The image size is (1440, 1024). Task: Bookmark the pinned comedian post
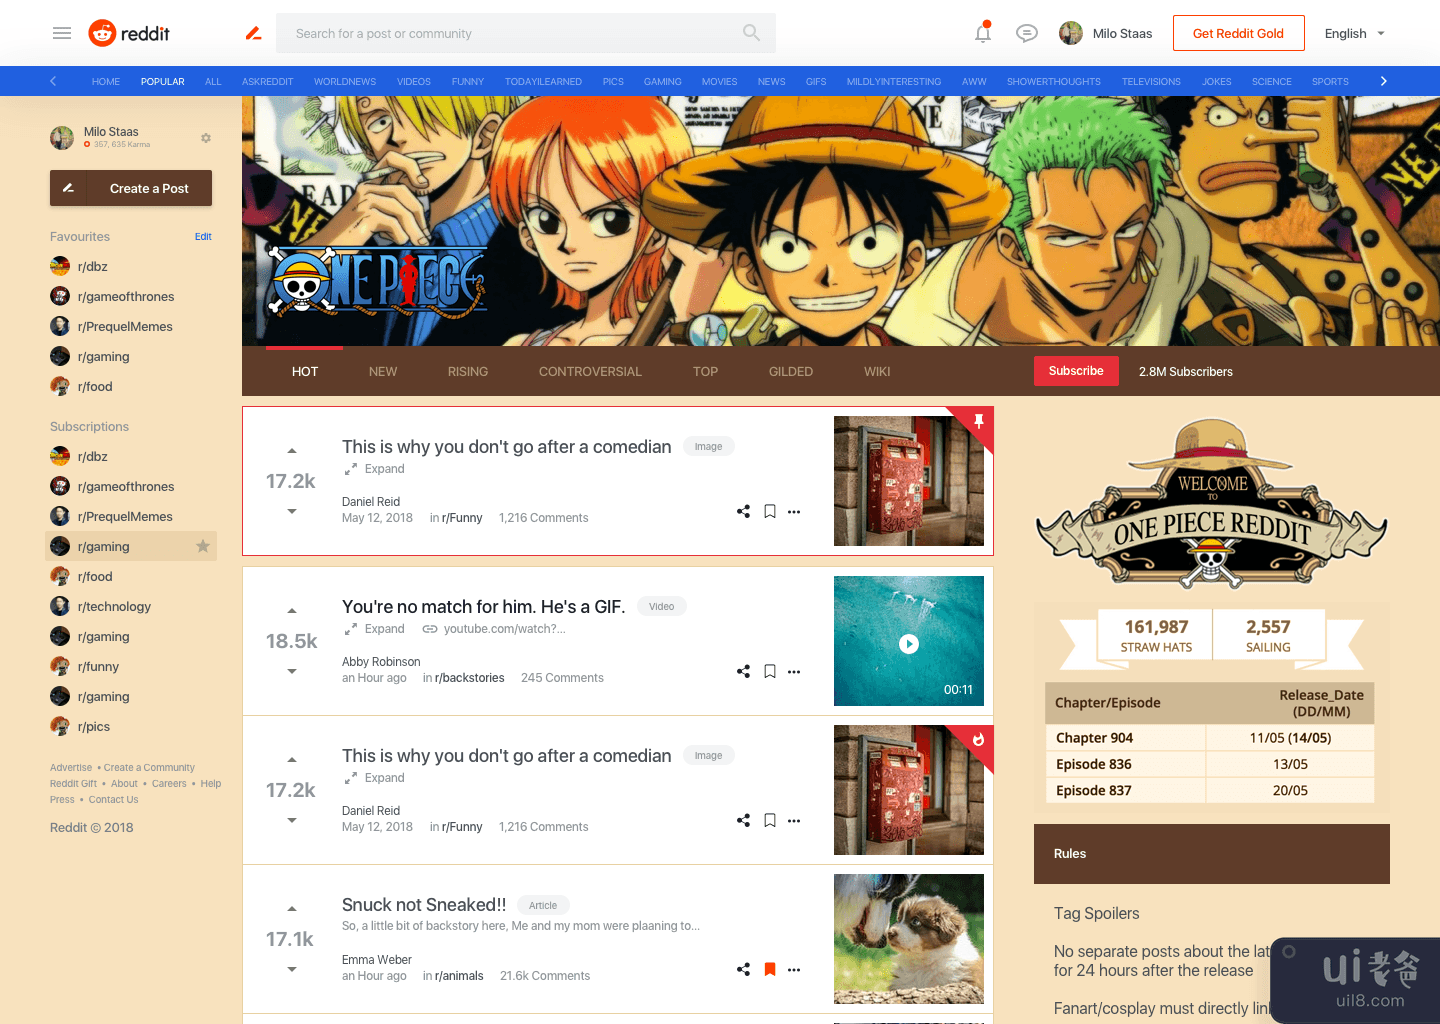pyautogui.click(x=770, y=511)
